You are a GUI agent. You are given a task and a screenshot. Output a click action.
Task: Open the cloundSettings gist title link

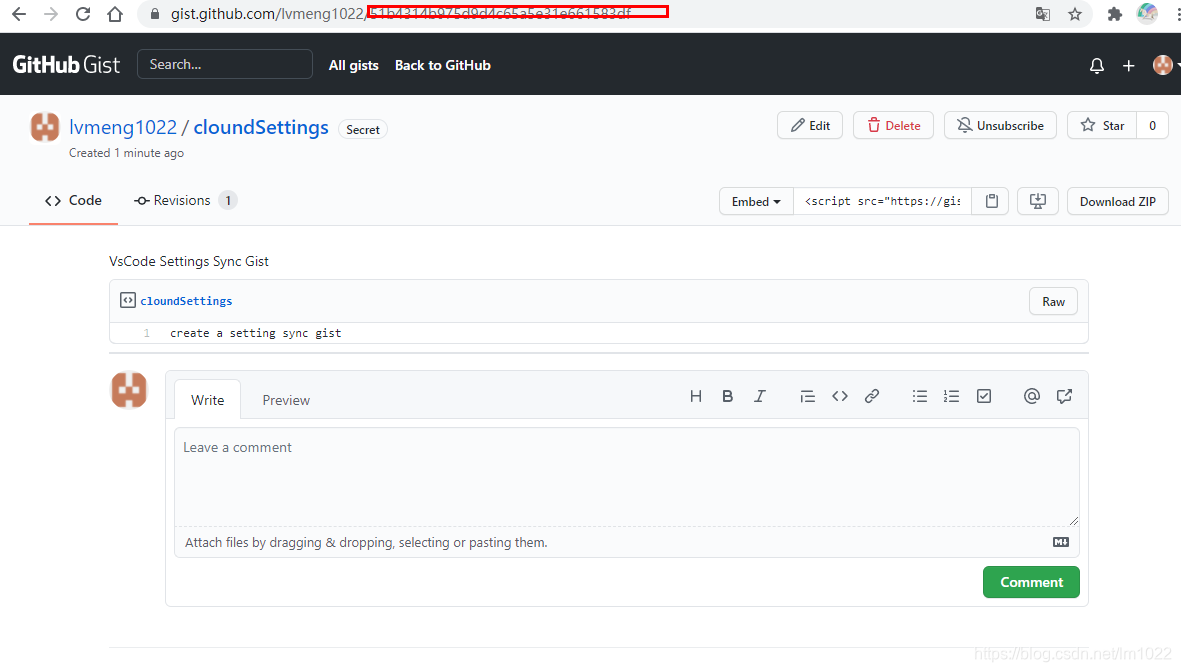[x=261, y=127]
